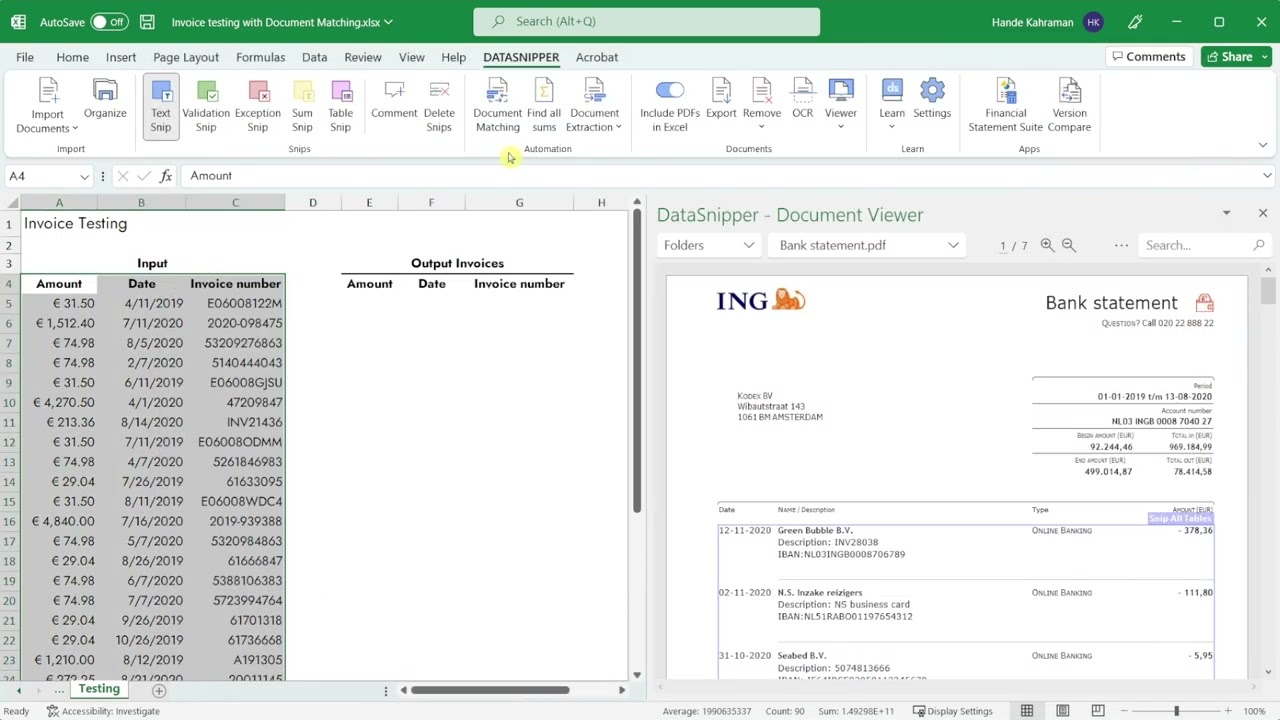
Task: Select the Sum Snip tool
Action: (302, 106)
